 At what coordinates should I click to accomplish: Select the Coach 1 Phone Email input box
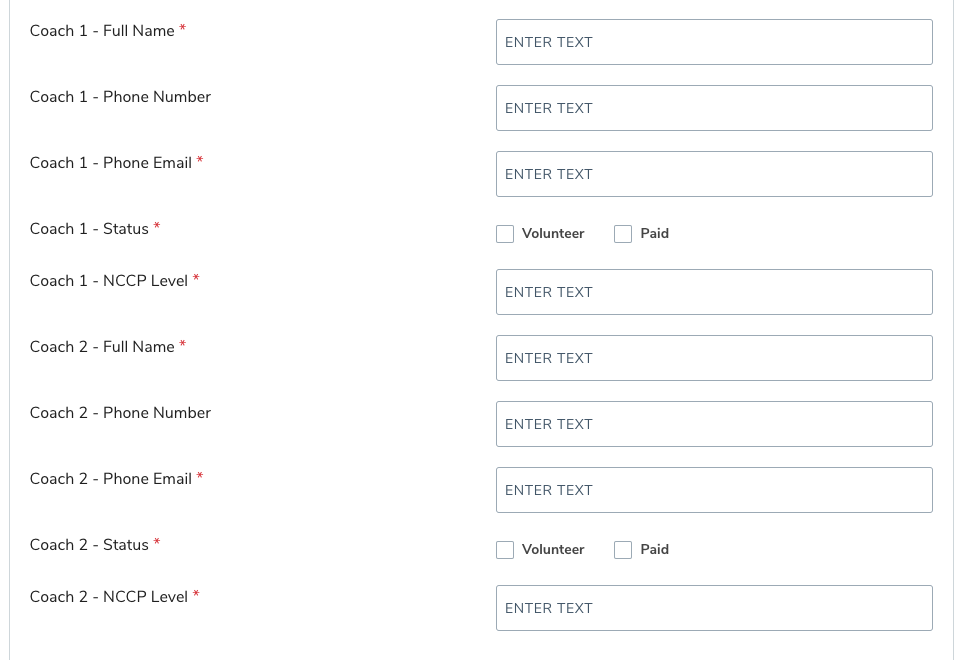pos(714,174)
